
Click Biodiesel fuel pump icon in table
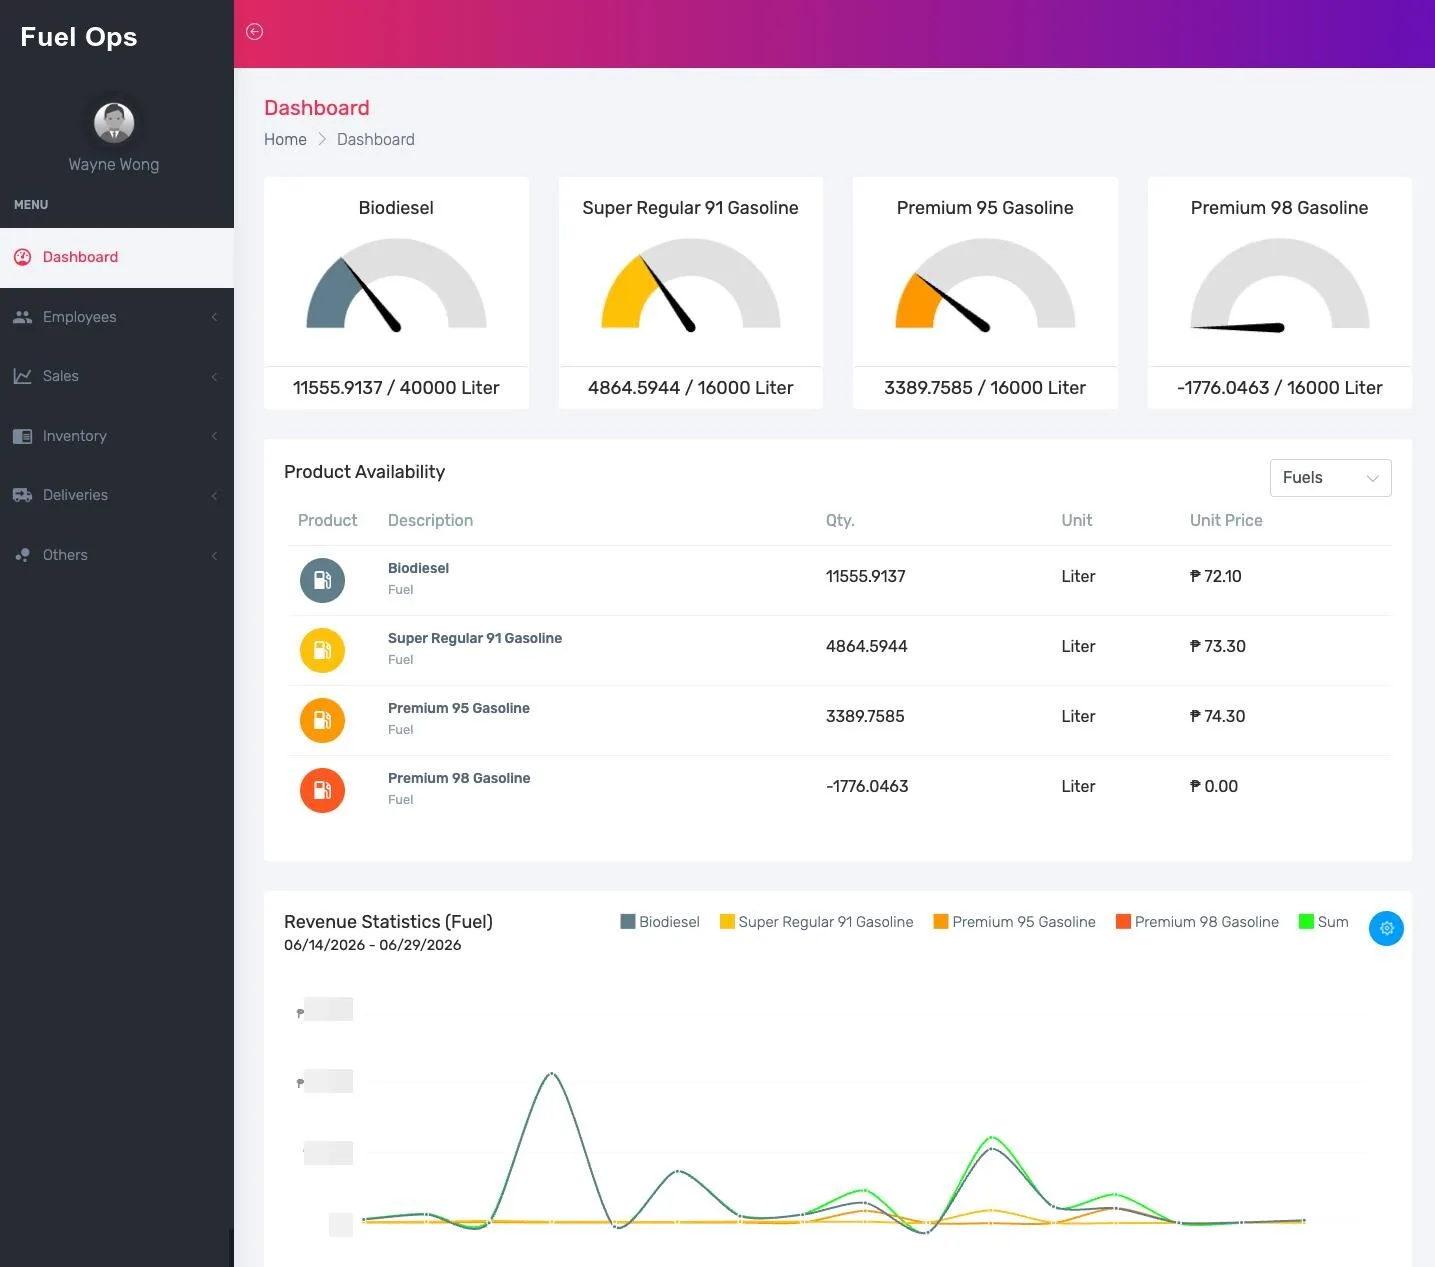322,580
